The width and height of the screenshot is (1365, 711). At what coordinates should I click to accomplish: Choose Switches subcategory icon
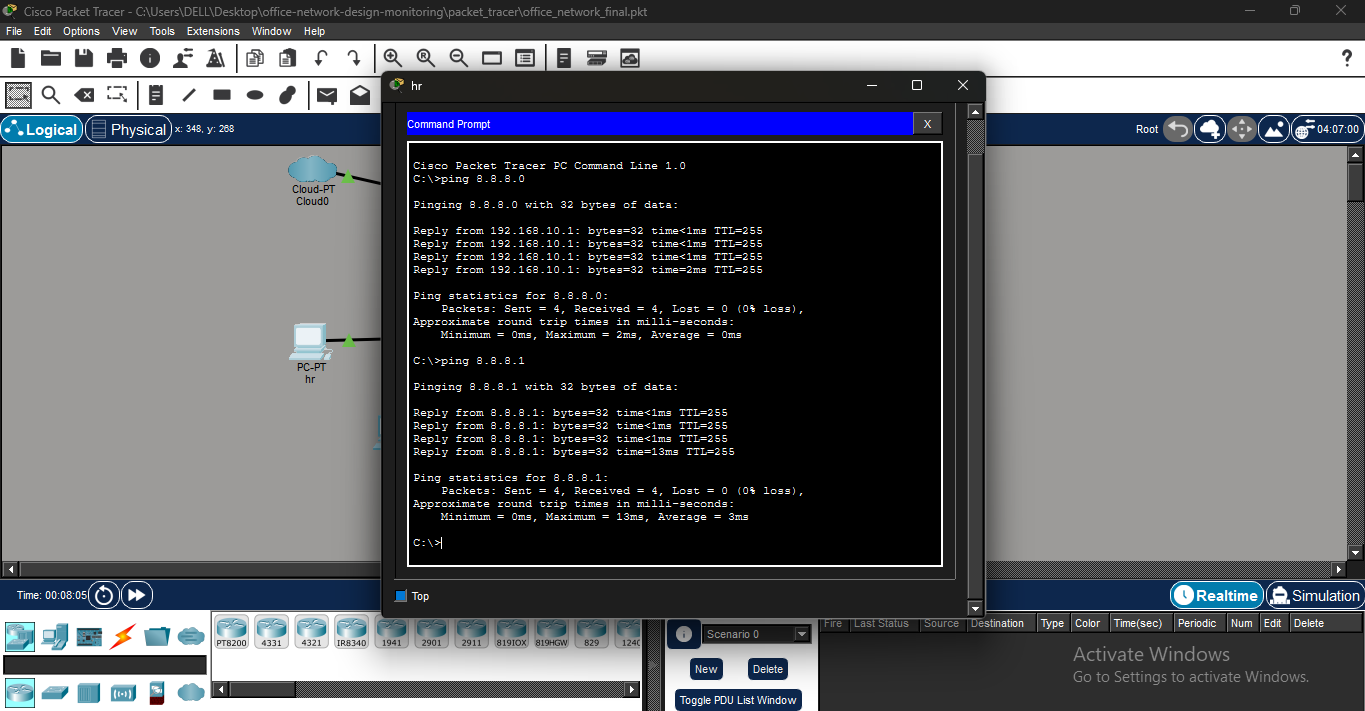(x=54, y=692)
